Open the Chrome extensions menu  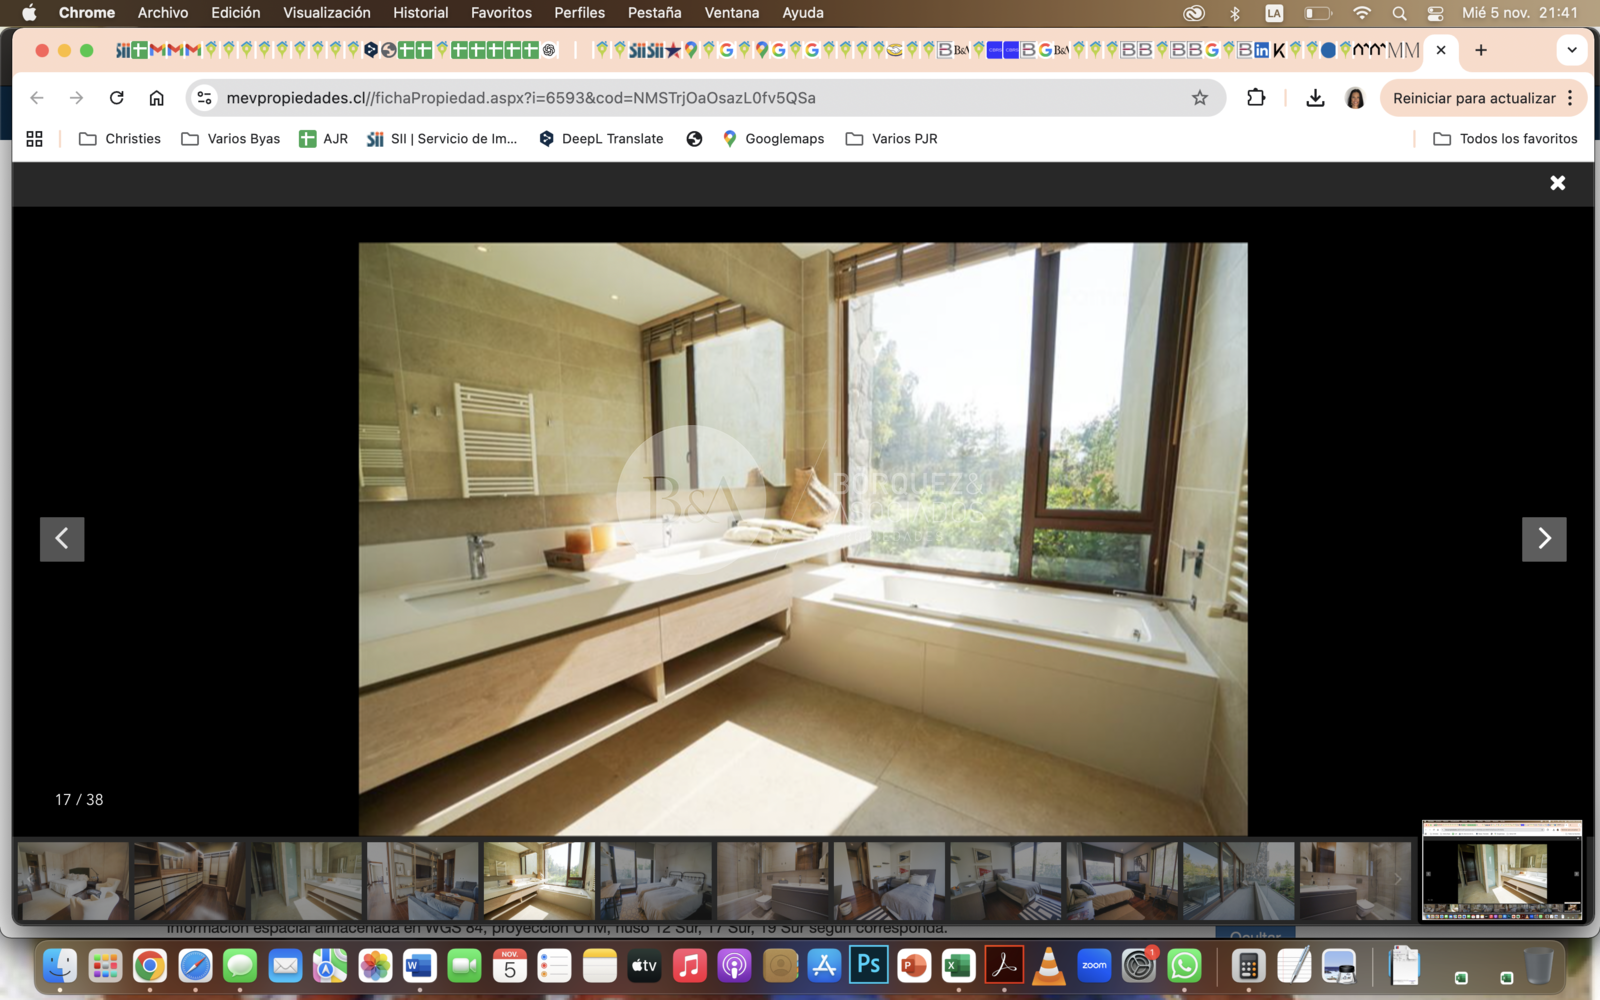[1256, 98]
